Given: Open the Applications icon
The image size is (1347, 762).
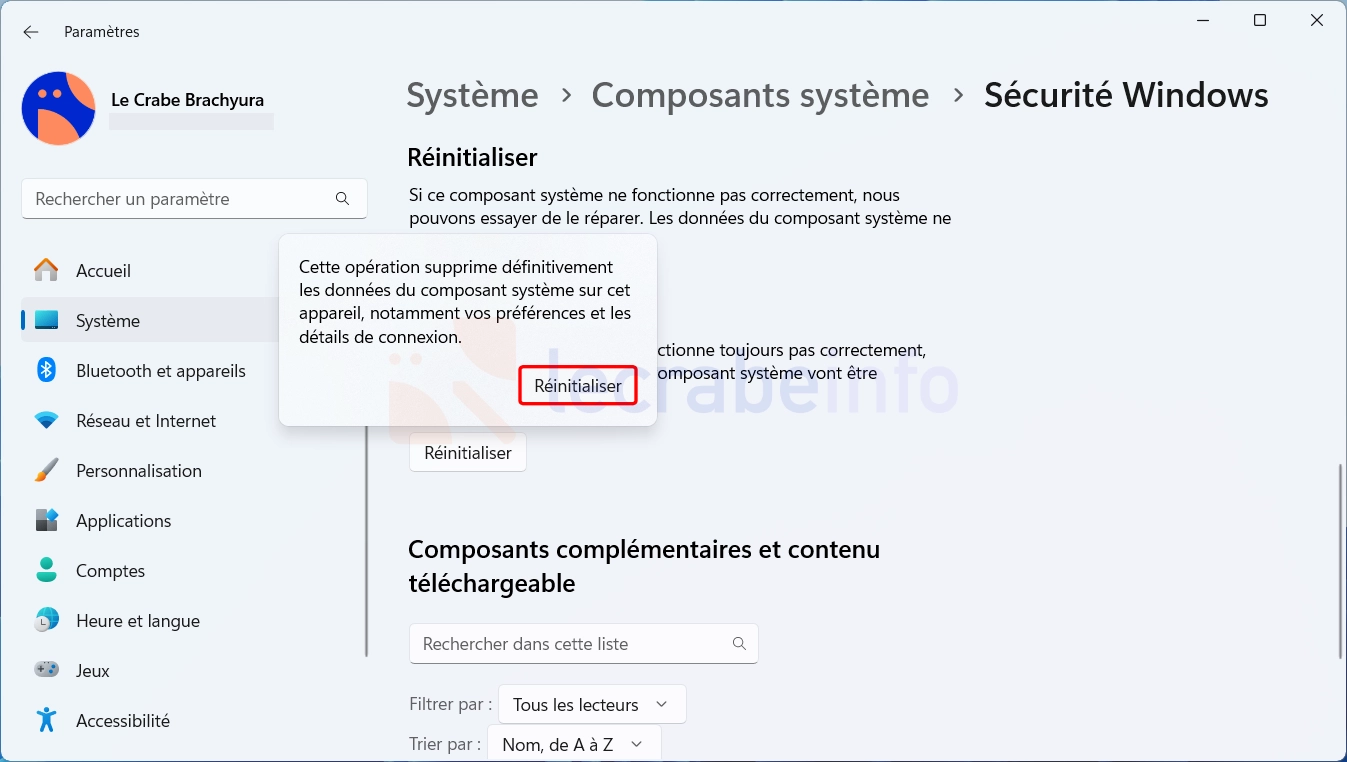Looking at the screenshot, I should click(46, 520).
